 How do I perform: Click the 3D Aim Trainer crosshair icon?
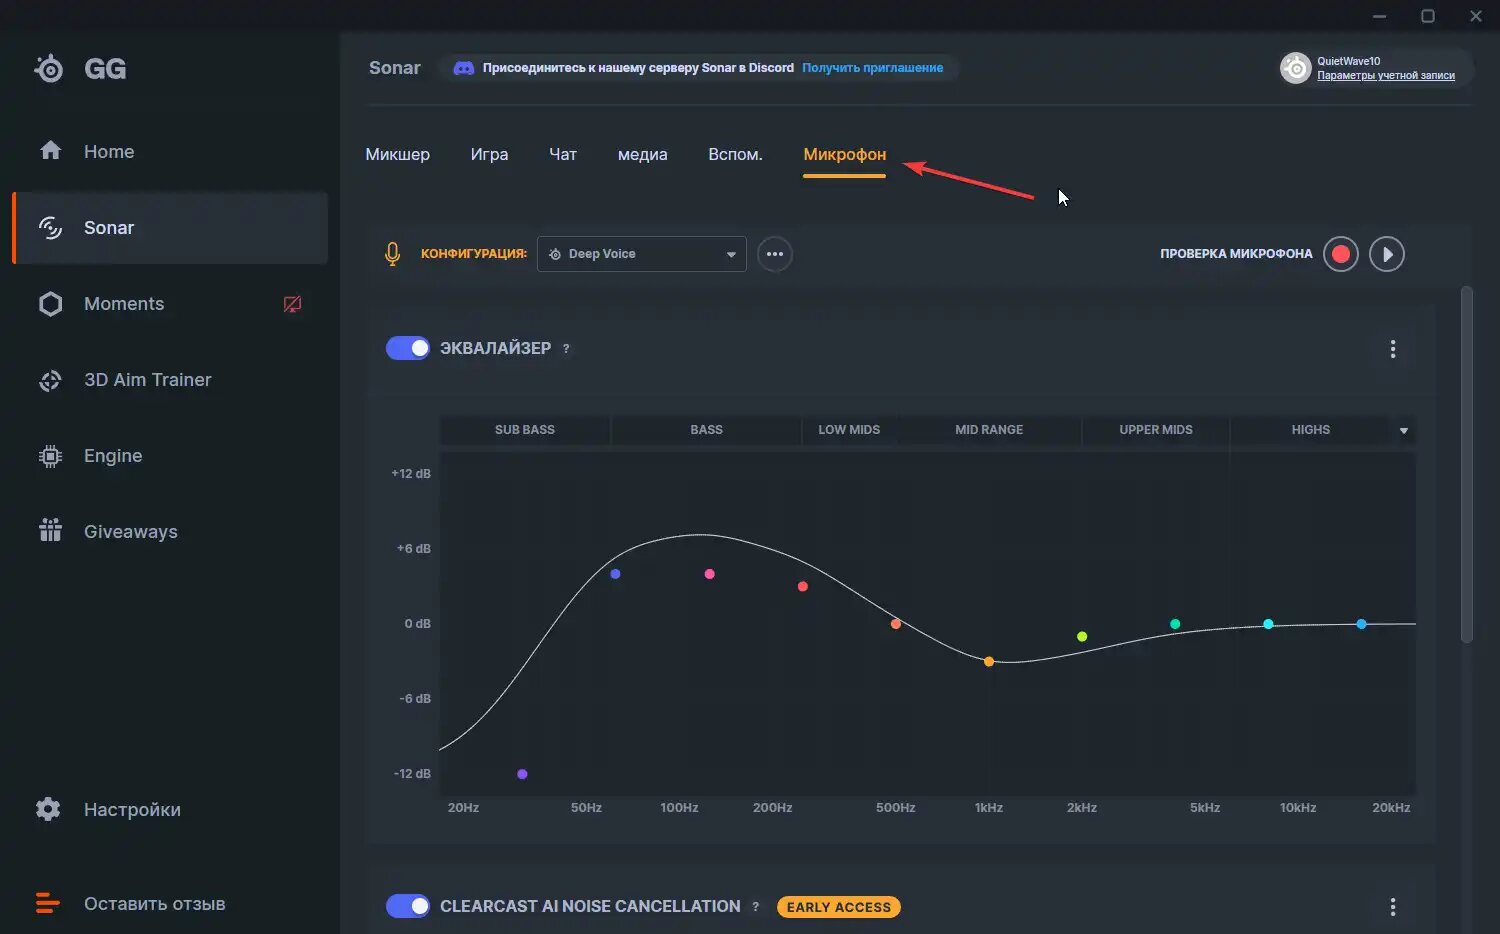[50, 380]
